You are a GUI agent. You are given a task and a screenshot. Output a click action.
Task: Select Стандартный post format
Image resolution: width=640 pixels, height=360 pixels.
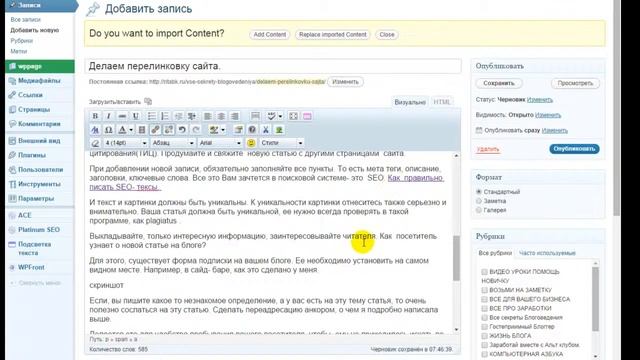tap(479, 191)
